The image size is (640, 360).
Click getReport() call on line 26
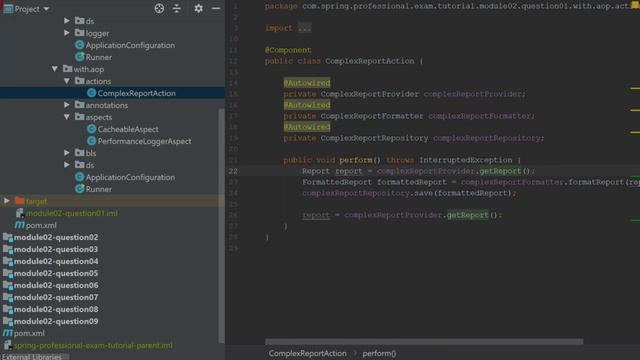click(x=468, y=215)
